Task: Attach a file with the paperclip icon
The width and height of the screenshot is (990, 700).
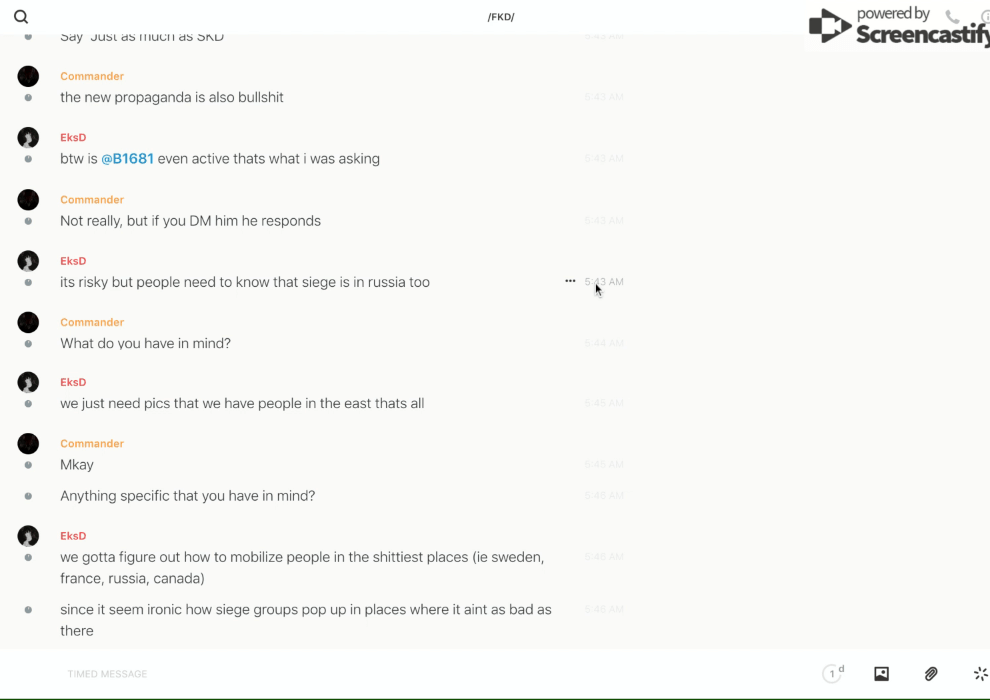Action: pos(931,674)
